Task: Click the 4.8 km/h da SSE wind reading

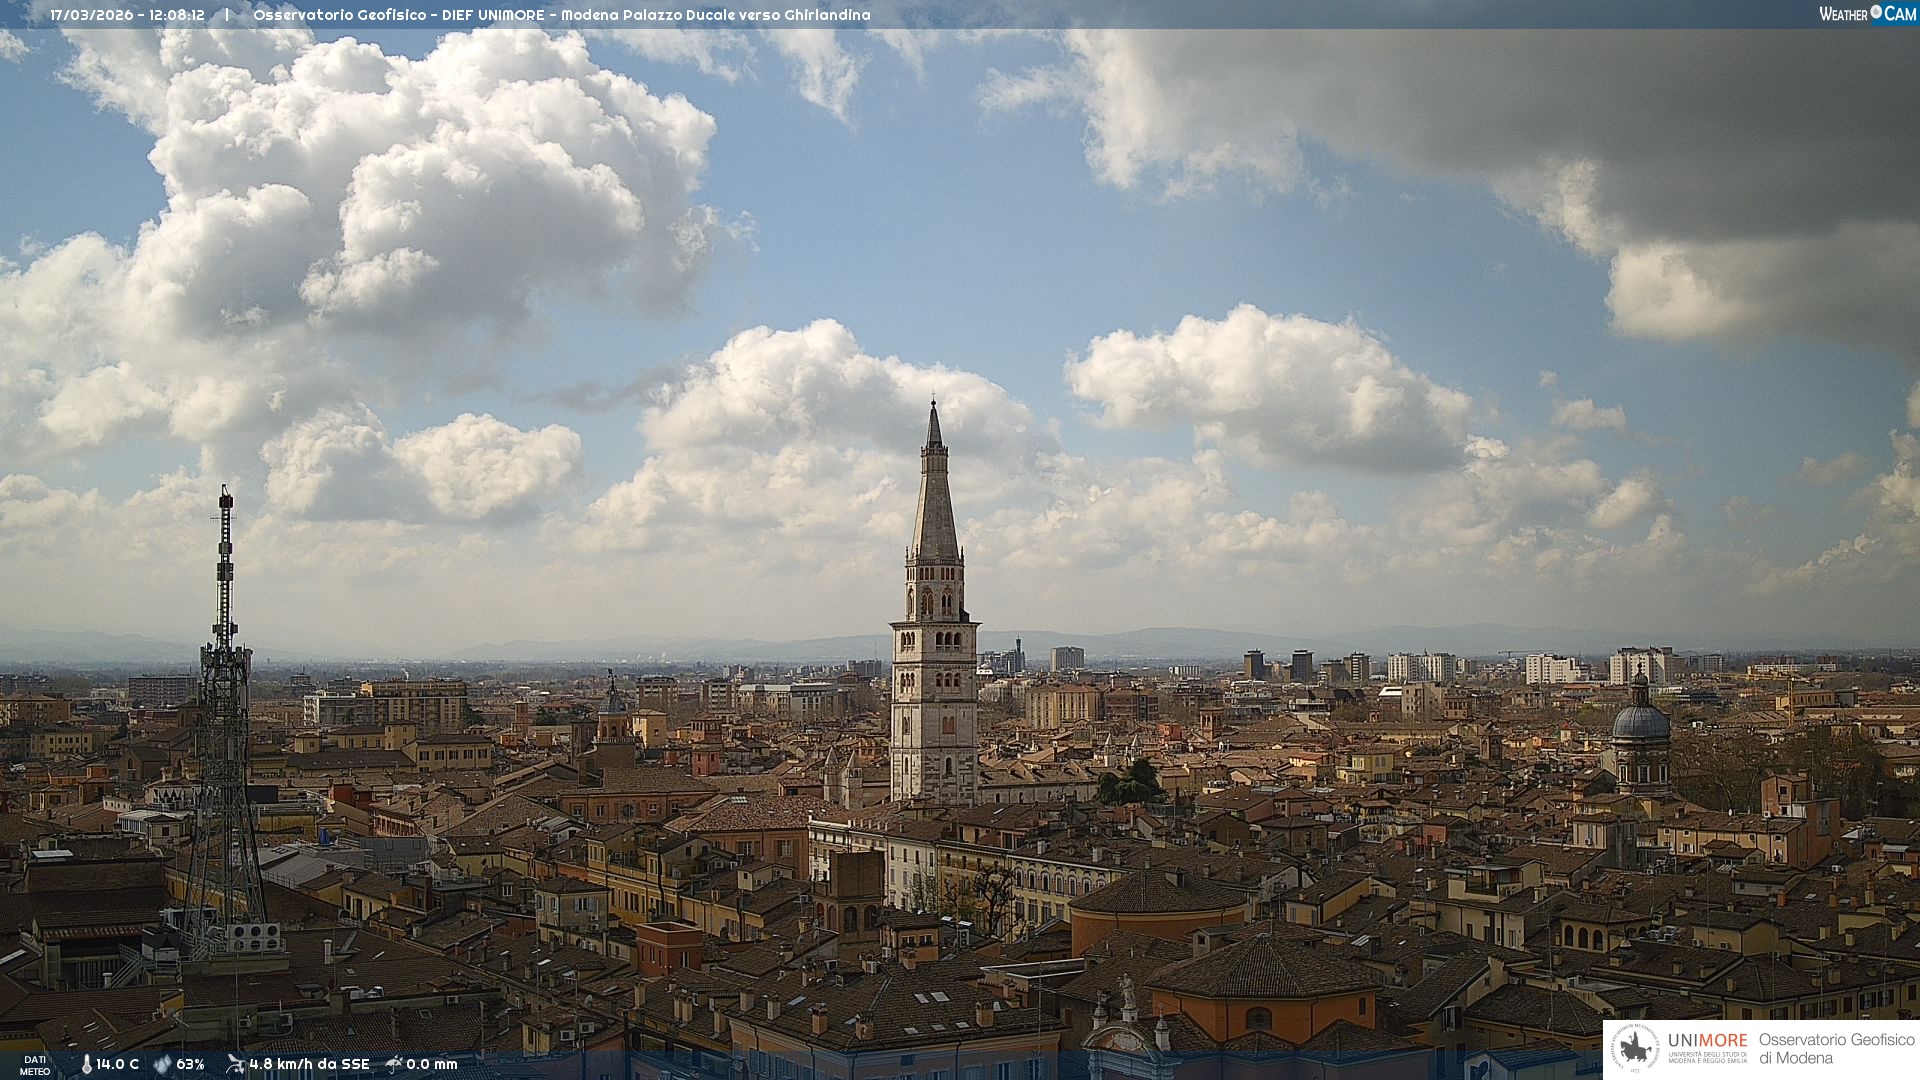Action: 309,1065
